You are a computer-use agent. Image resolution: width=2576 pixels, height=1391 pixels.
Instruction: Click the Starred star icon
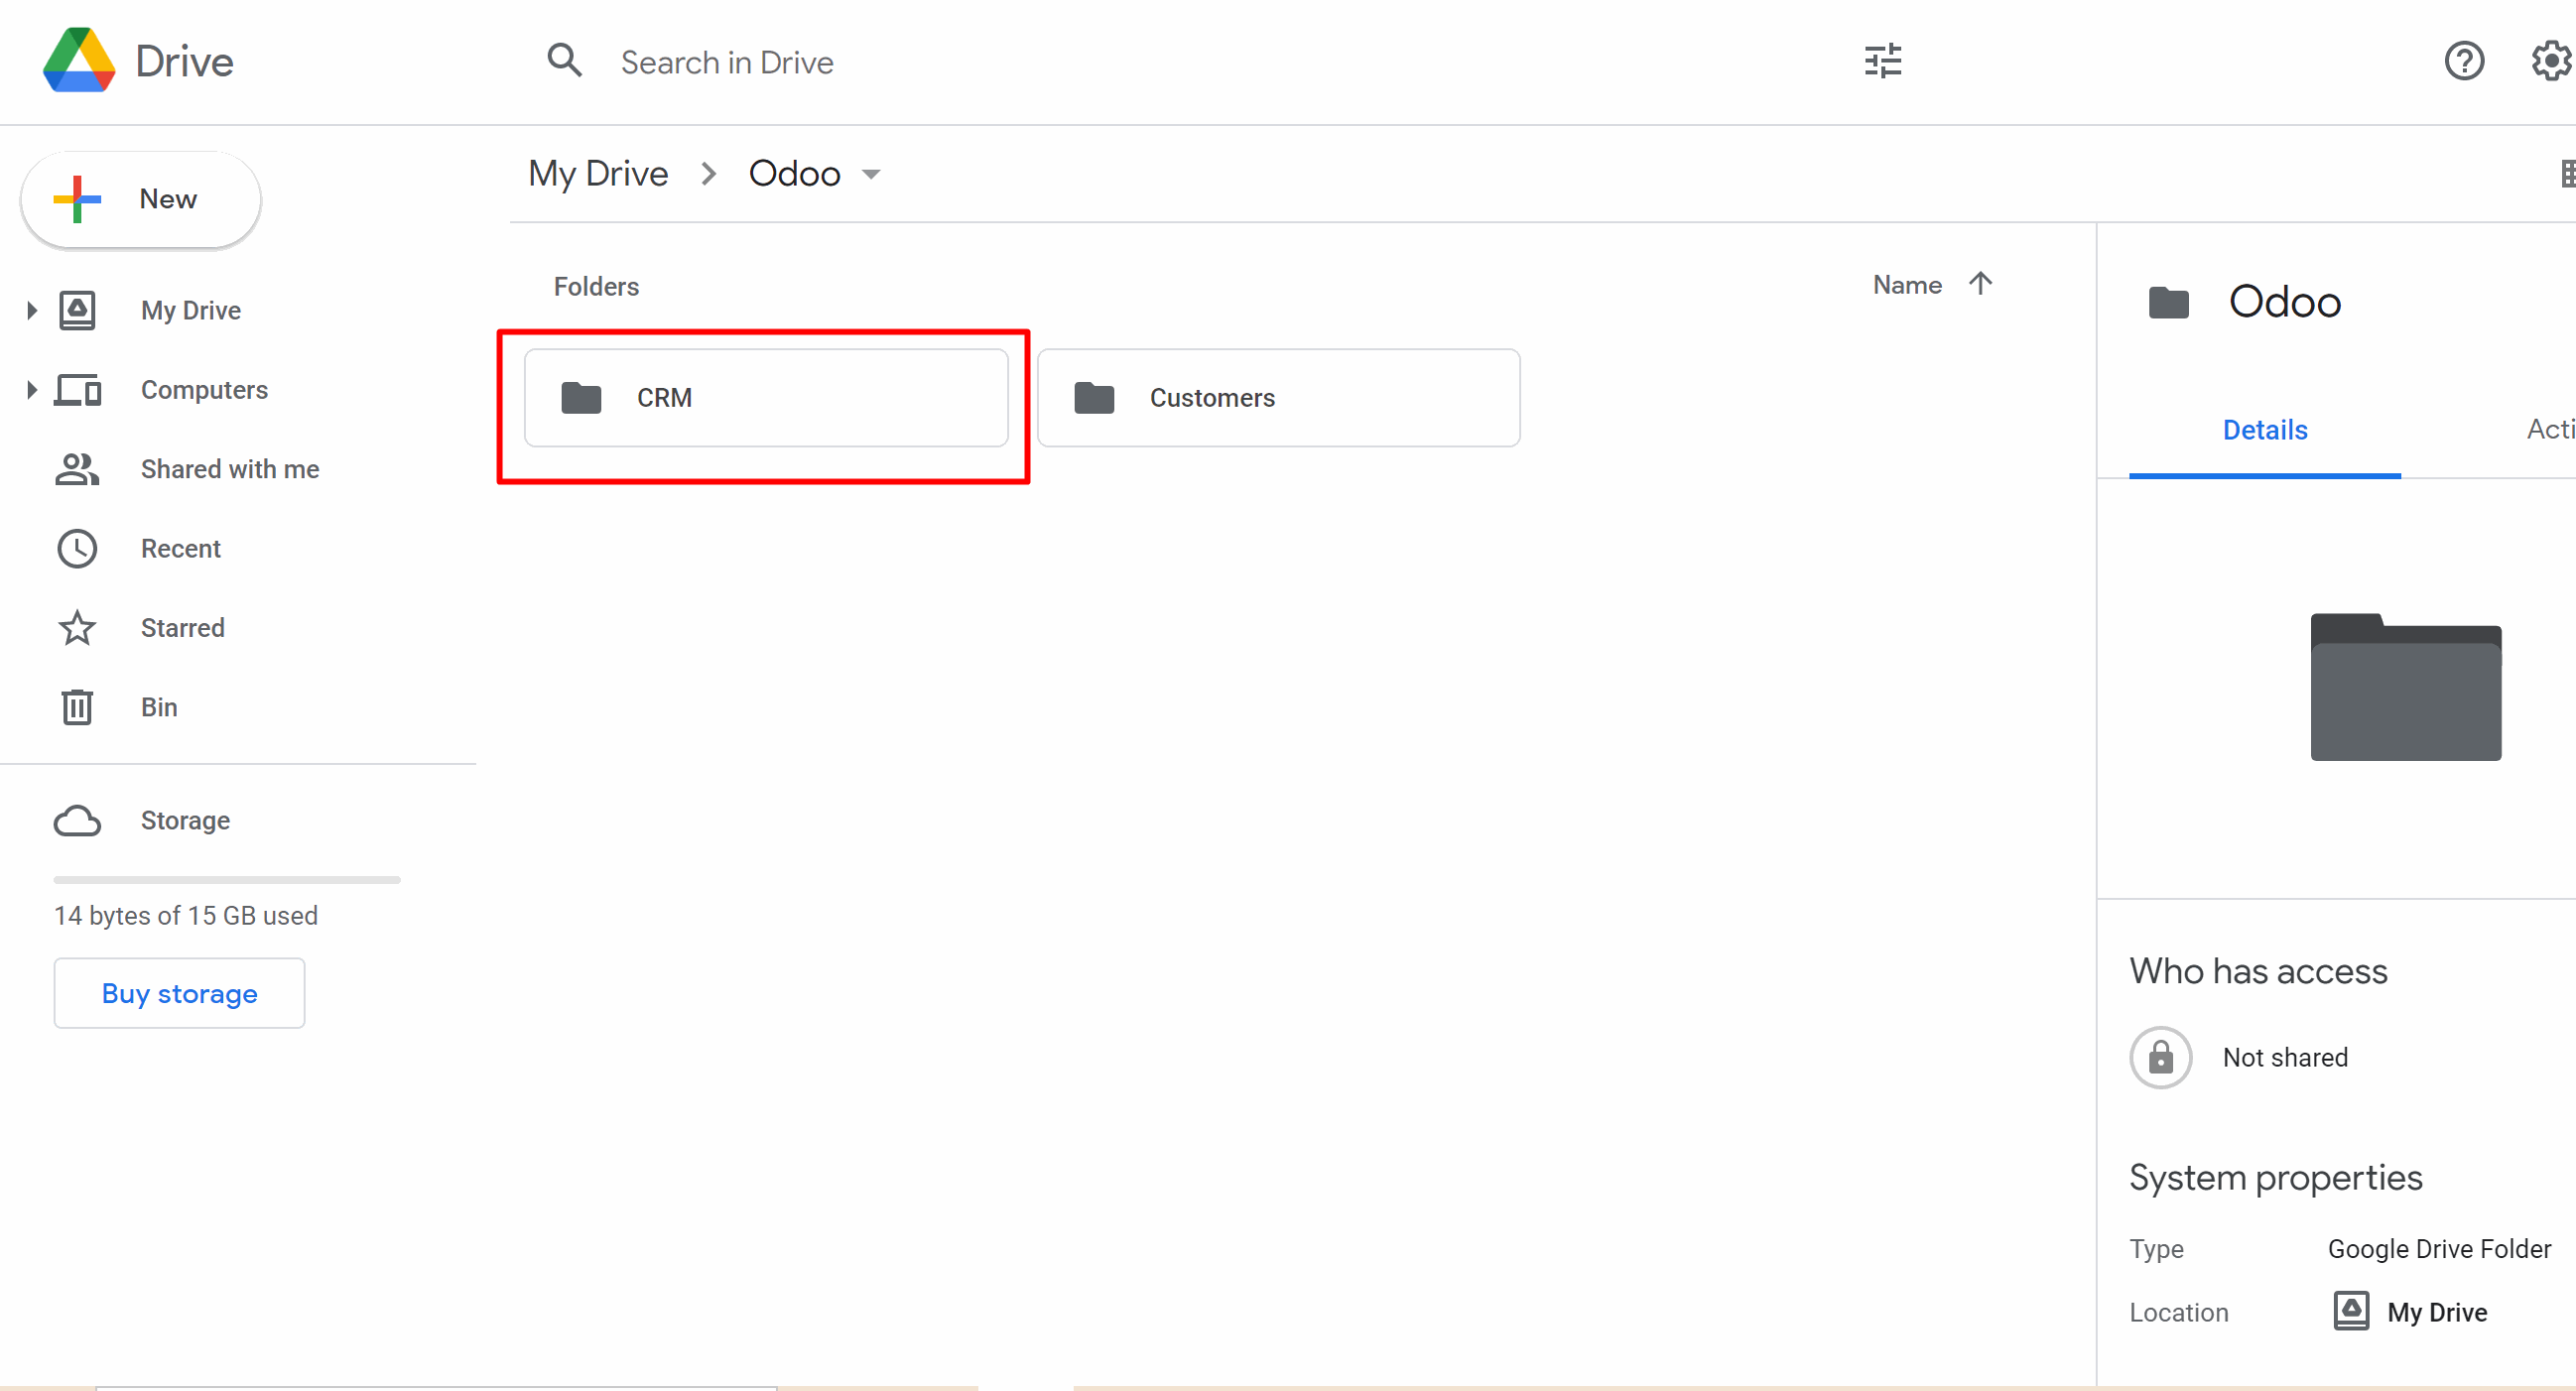[77, 628]
